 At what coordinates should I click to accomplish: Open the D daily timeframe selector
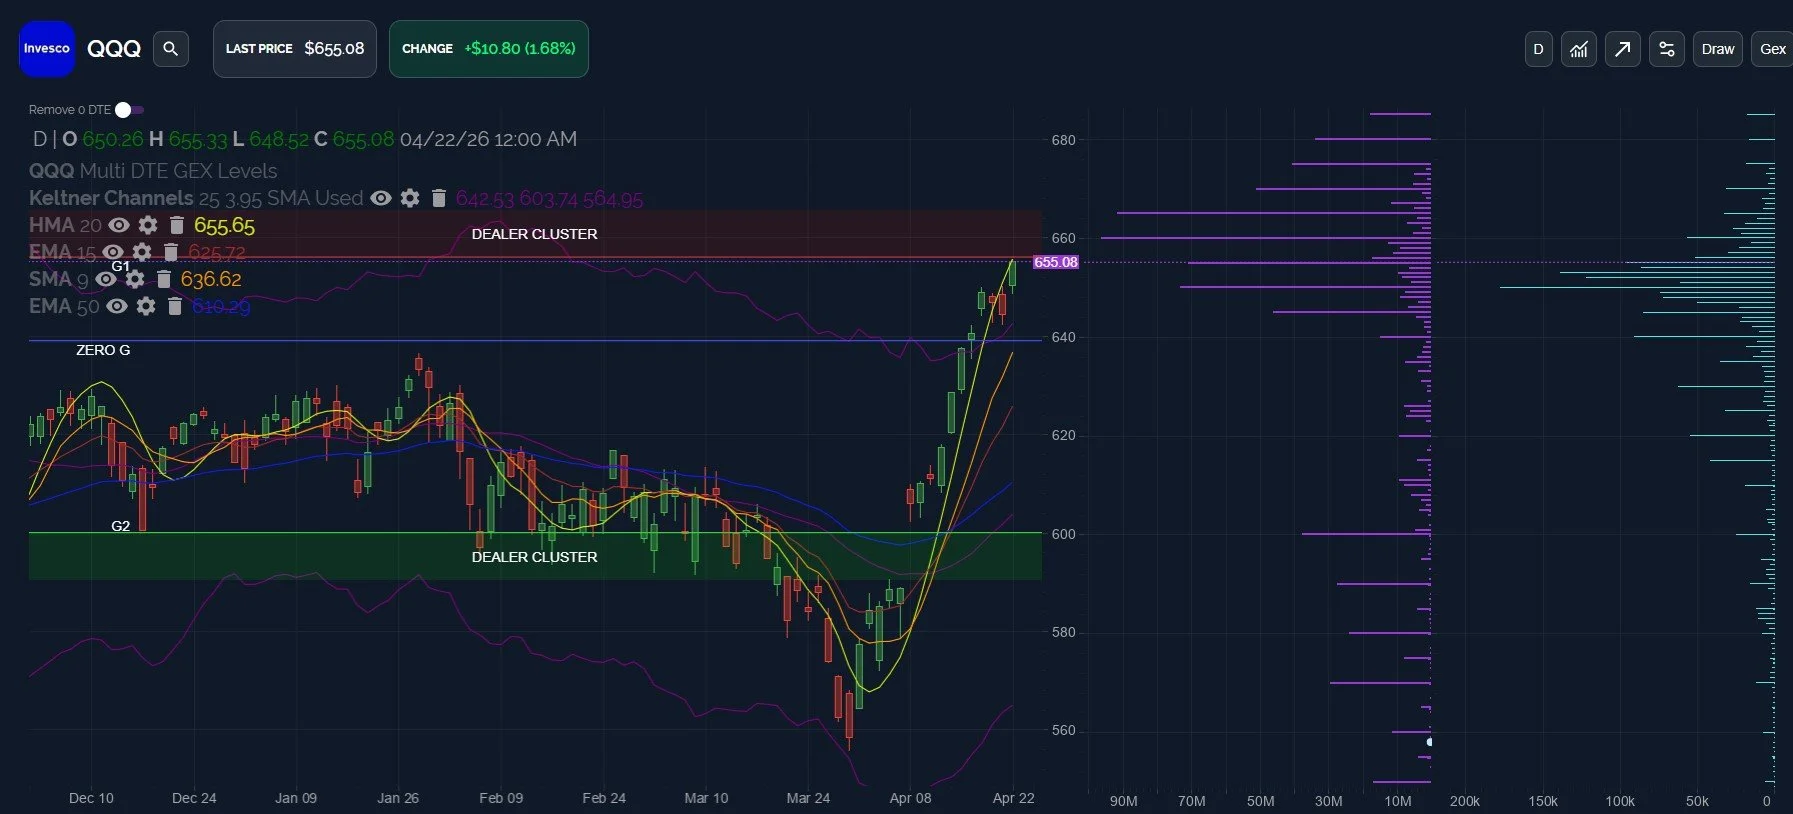point(1539,49)
